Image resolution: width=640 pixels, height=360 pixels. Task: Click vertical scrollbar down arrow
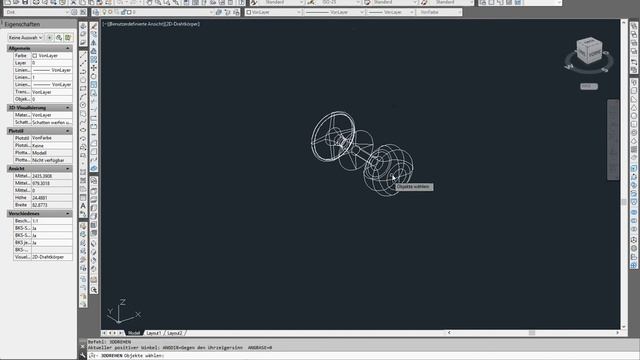pyautogui.click(x=623, y=327)
